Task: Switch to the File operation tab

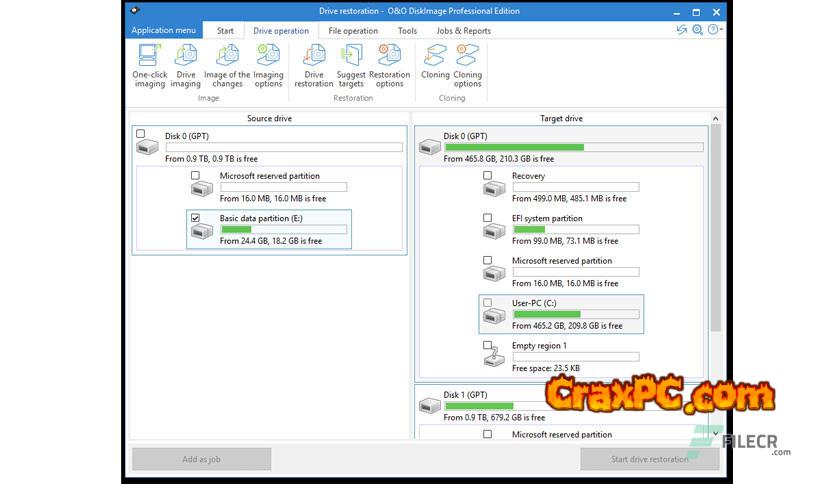Action: tap(353, 30)
